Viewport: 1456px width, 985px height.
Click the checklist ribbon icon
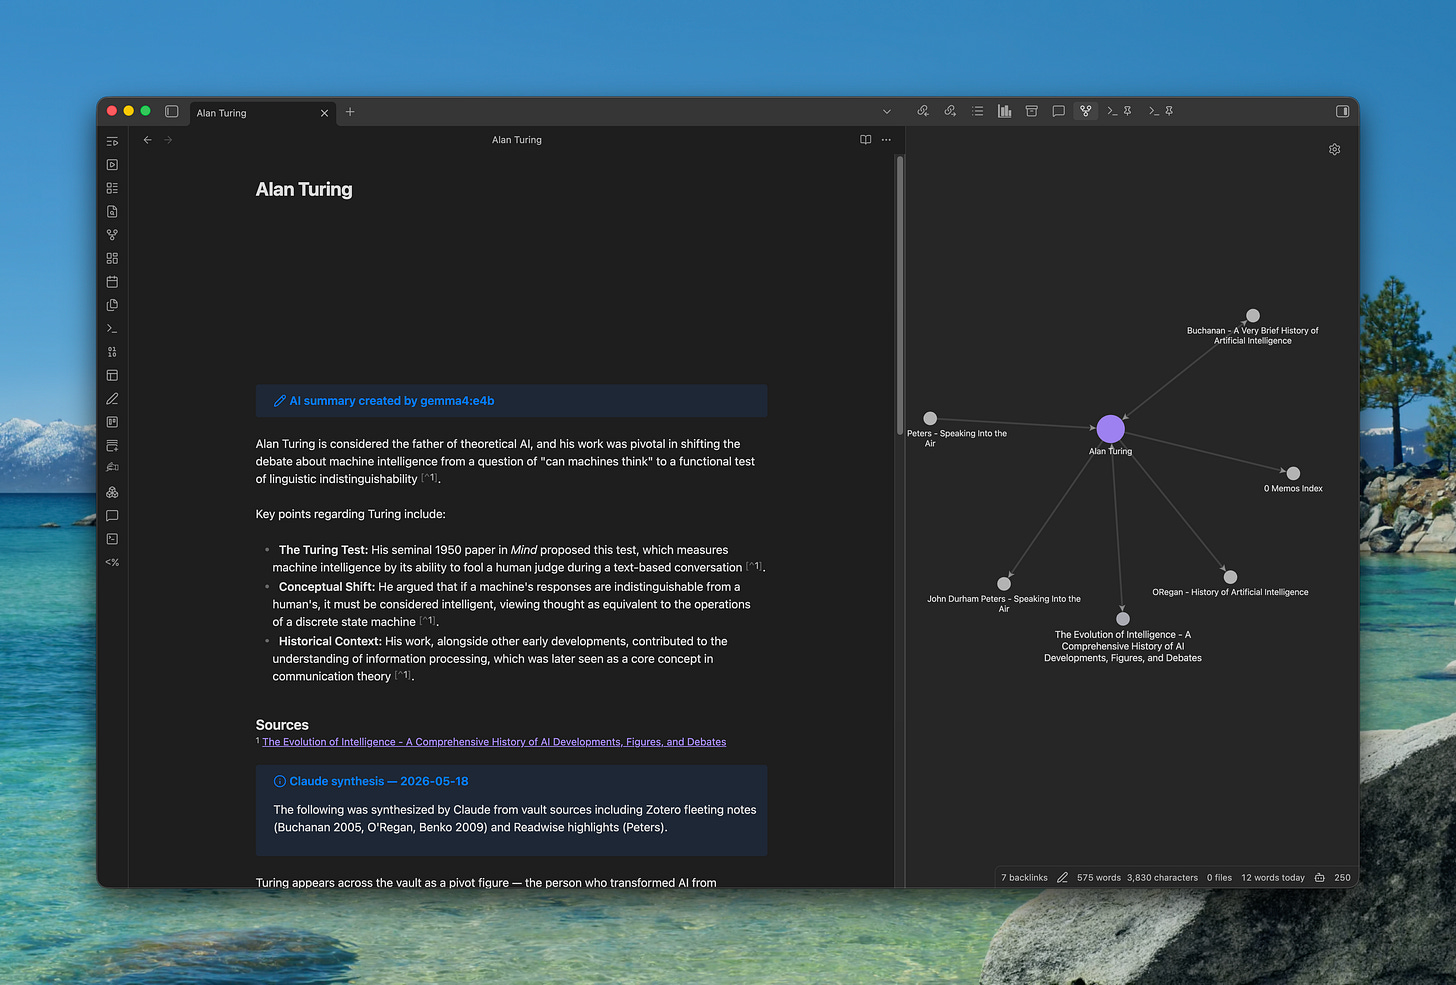tap(112, 188)
